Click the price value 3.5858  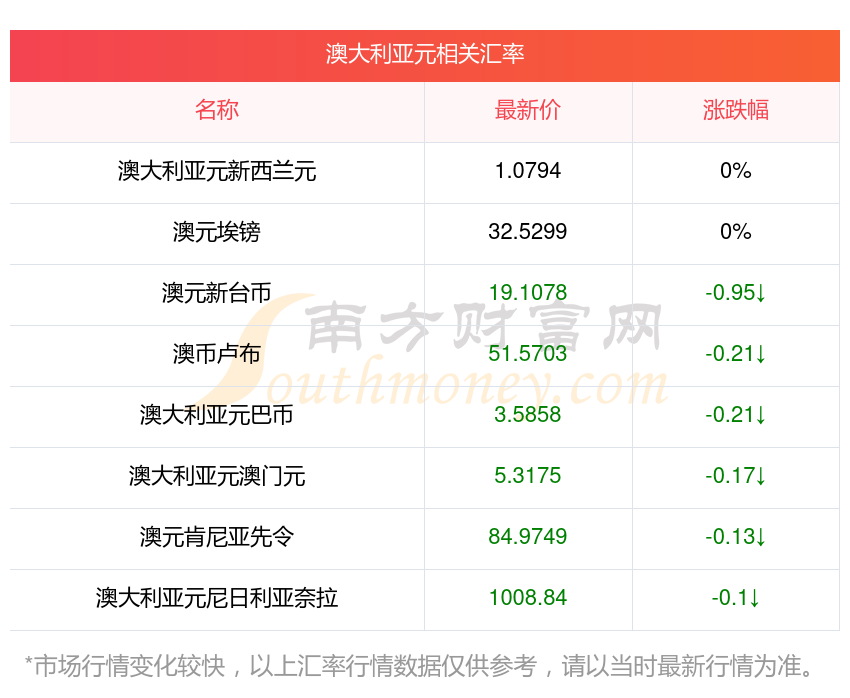[x=527, y=415]
